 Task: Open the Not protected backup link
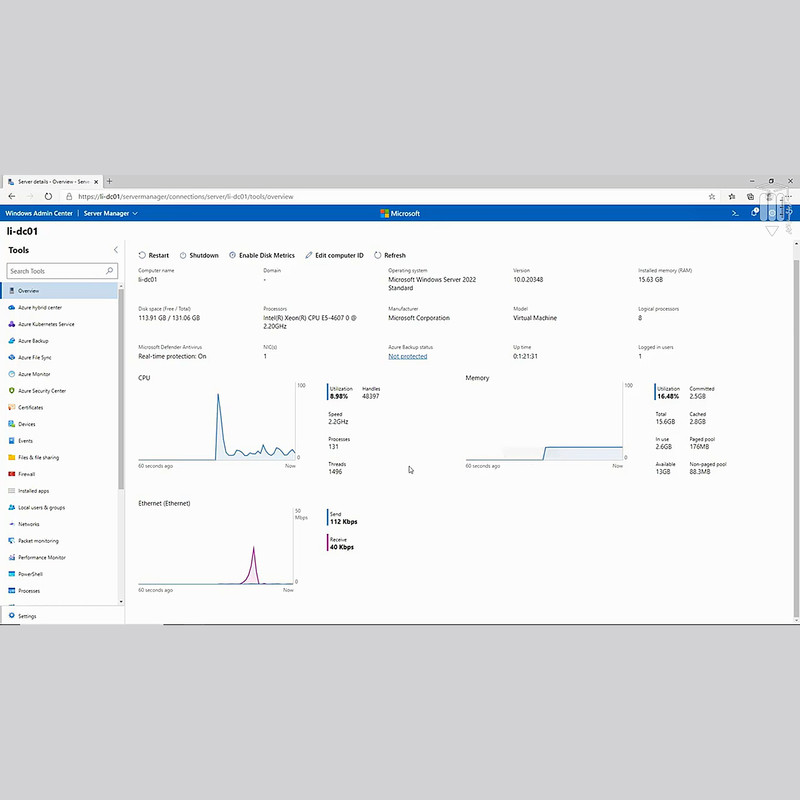point(408,356)
